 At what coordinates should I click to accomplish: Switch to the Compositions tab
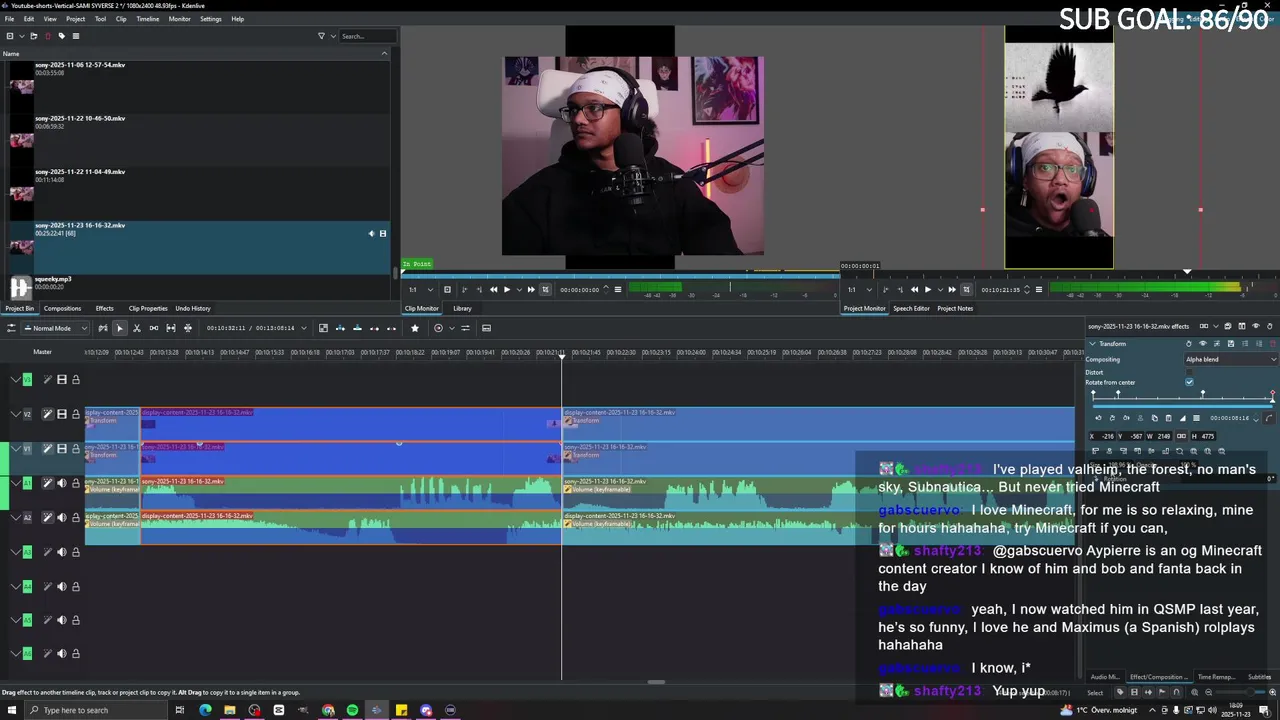tap(62, 308)
